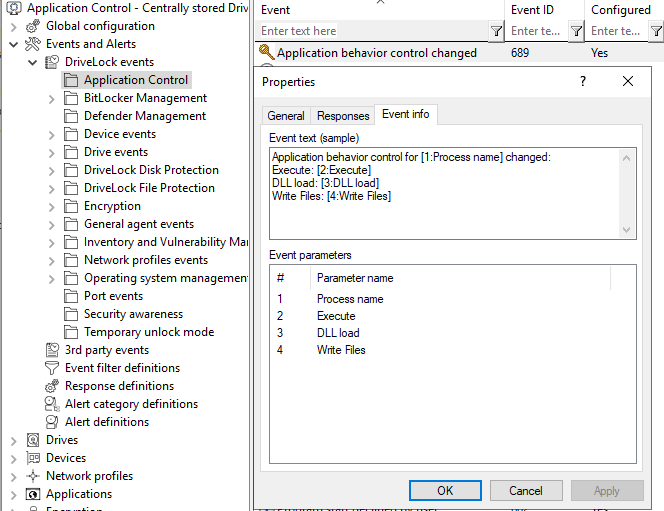This screenshot has width=664, height=511.
Task: Click the event text scrollbar down arrow
Action: tap(627, 230)
